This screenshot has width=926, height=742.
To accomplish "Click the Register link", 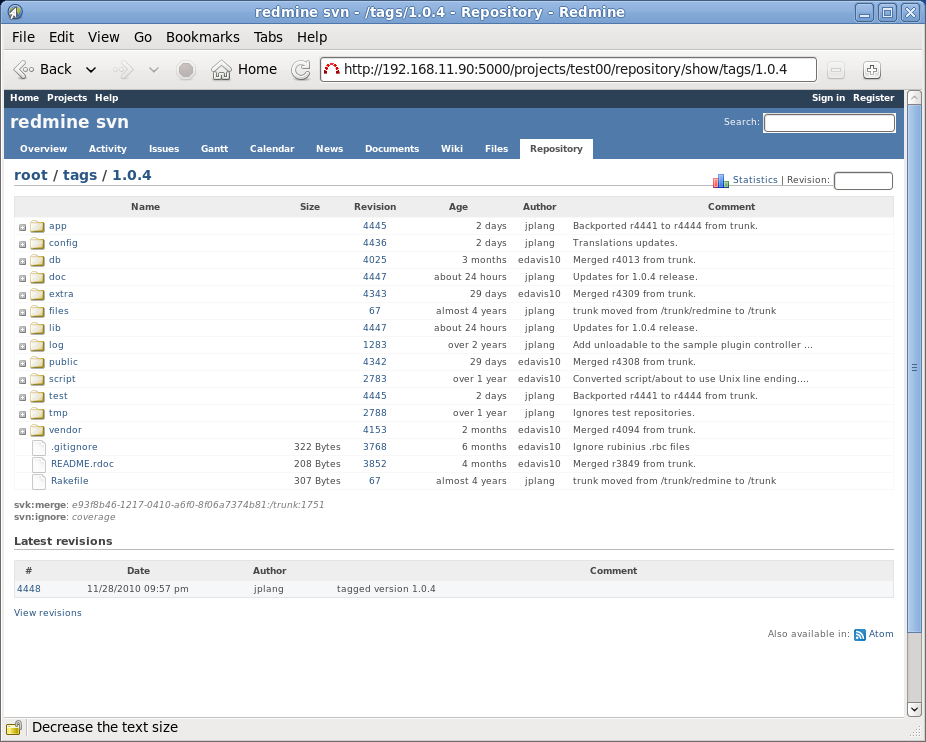I will click(873, 98).
